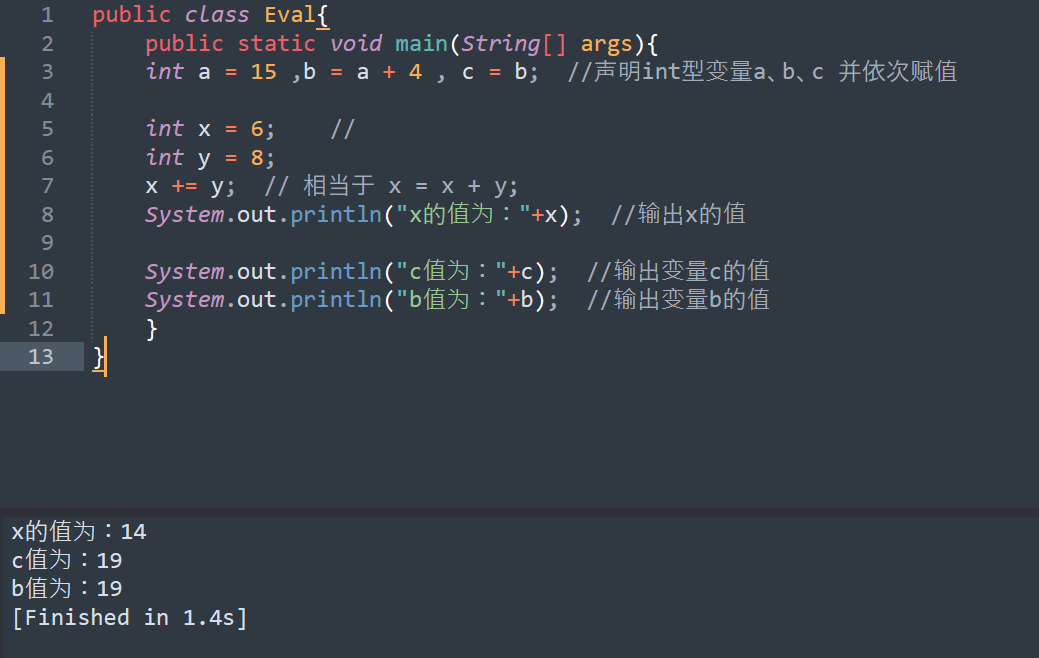The image size is (1039, 658).
Task: Click the 'class' keyword on line 1
Action: [217, 15]
